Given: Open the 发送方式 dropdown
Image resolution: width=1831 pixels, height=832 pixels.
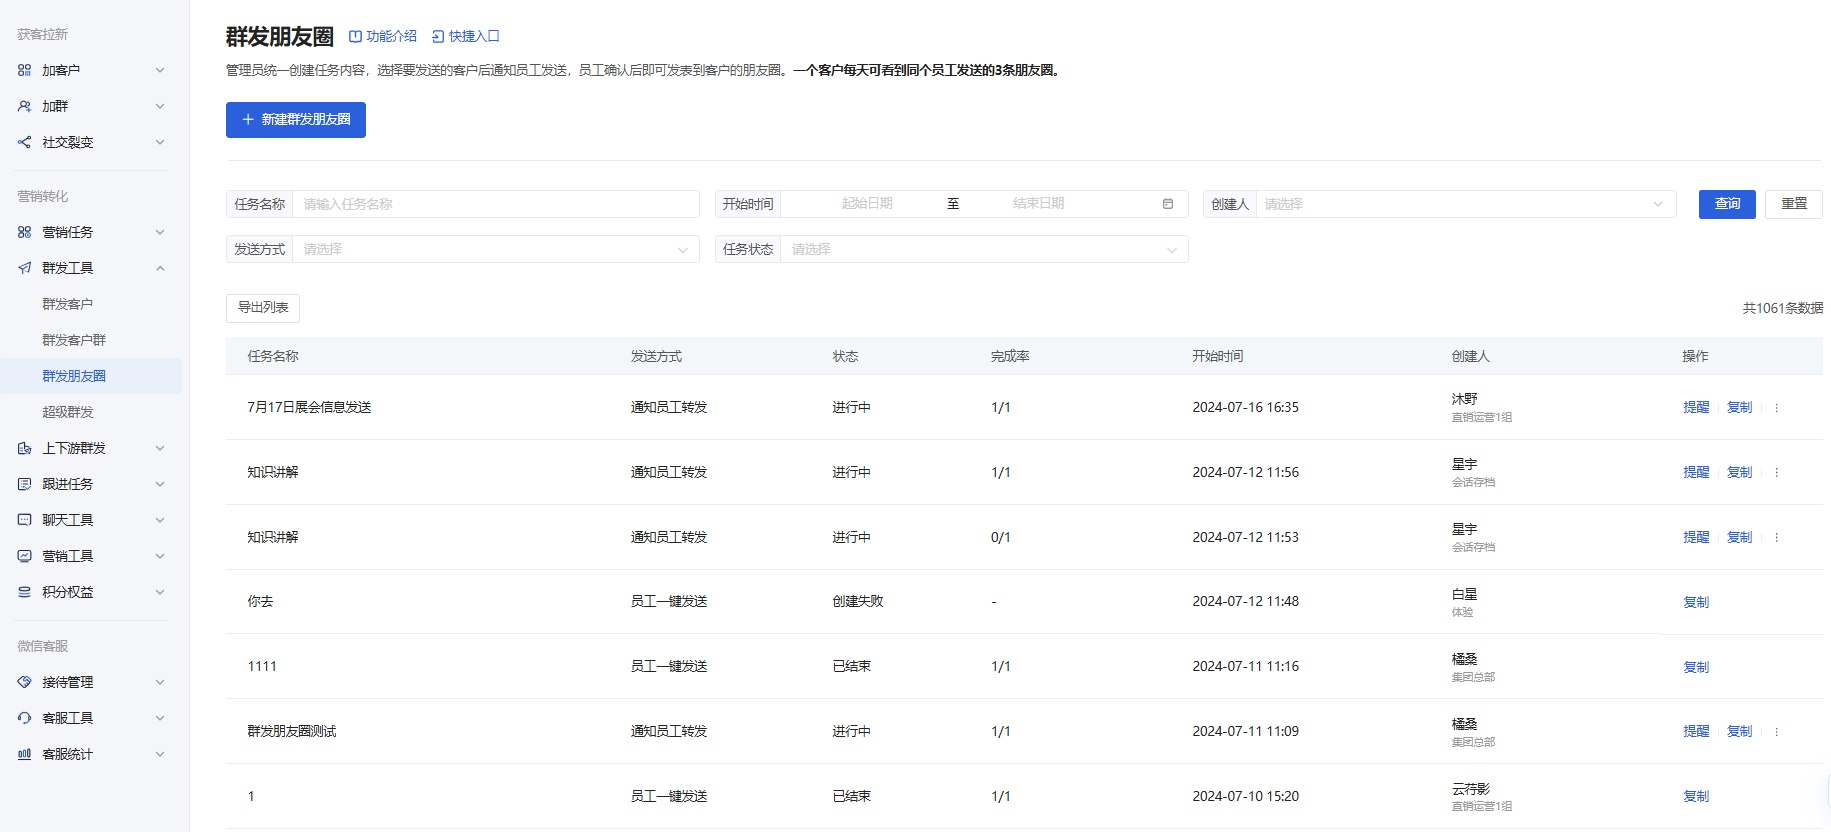Looking at the screenshot, I should (x=496, y=249).
